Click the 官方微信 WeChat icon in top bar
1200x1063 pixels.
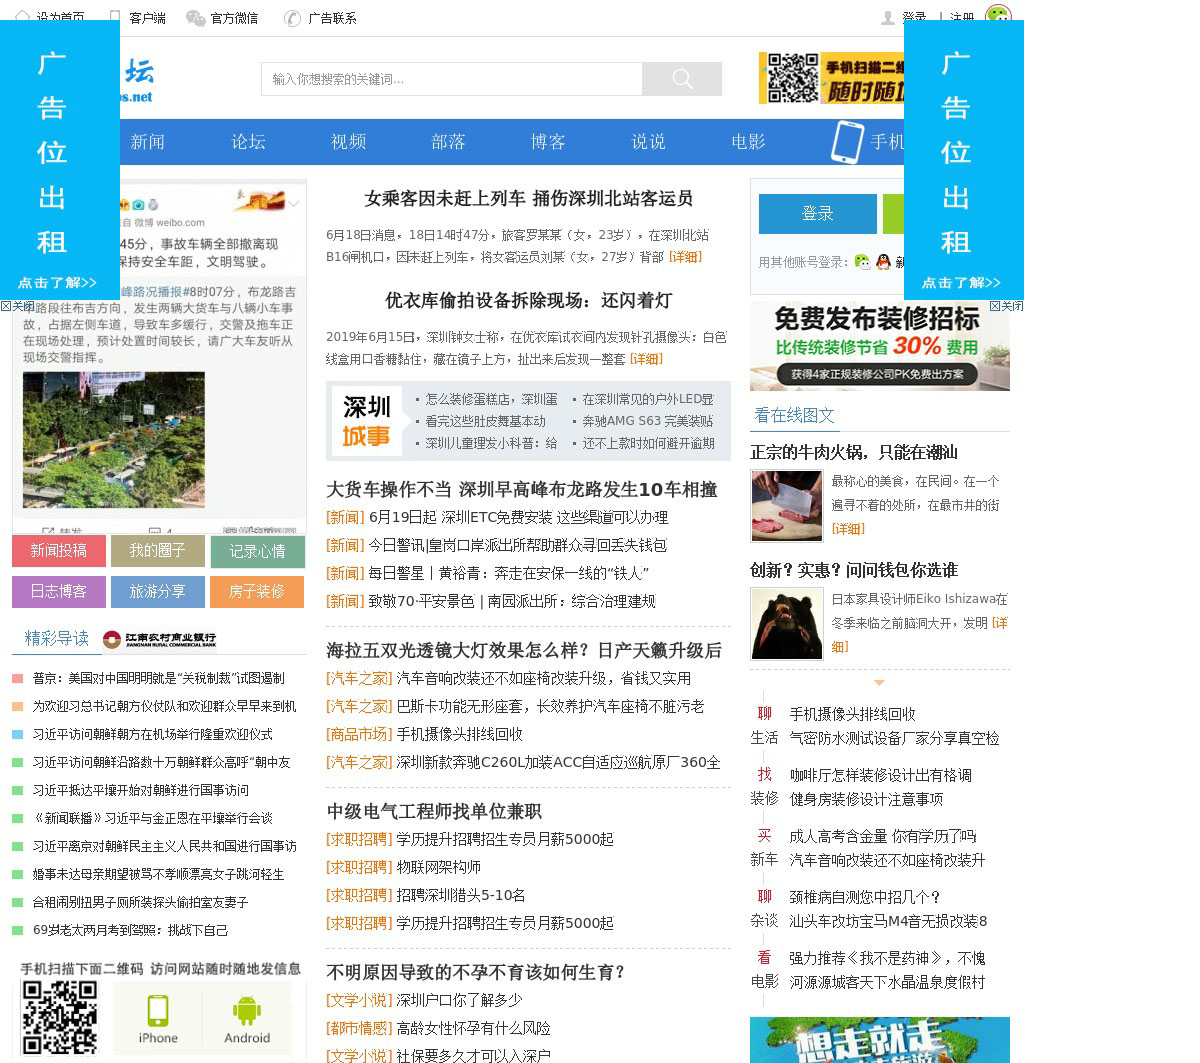click(x=195, y=18)
